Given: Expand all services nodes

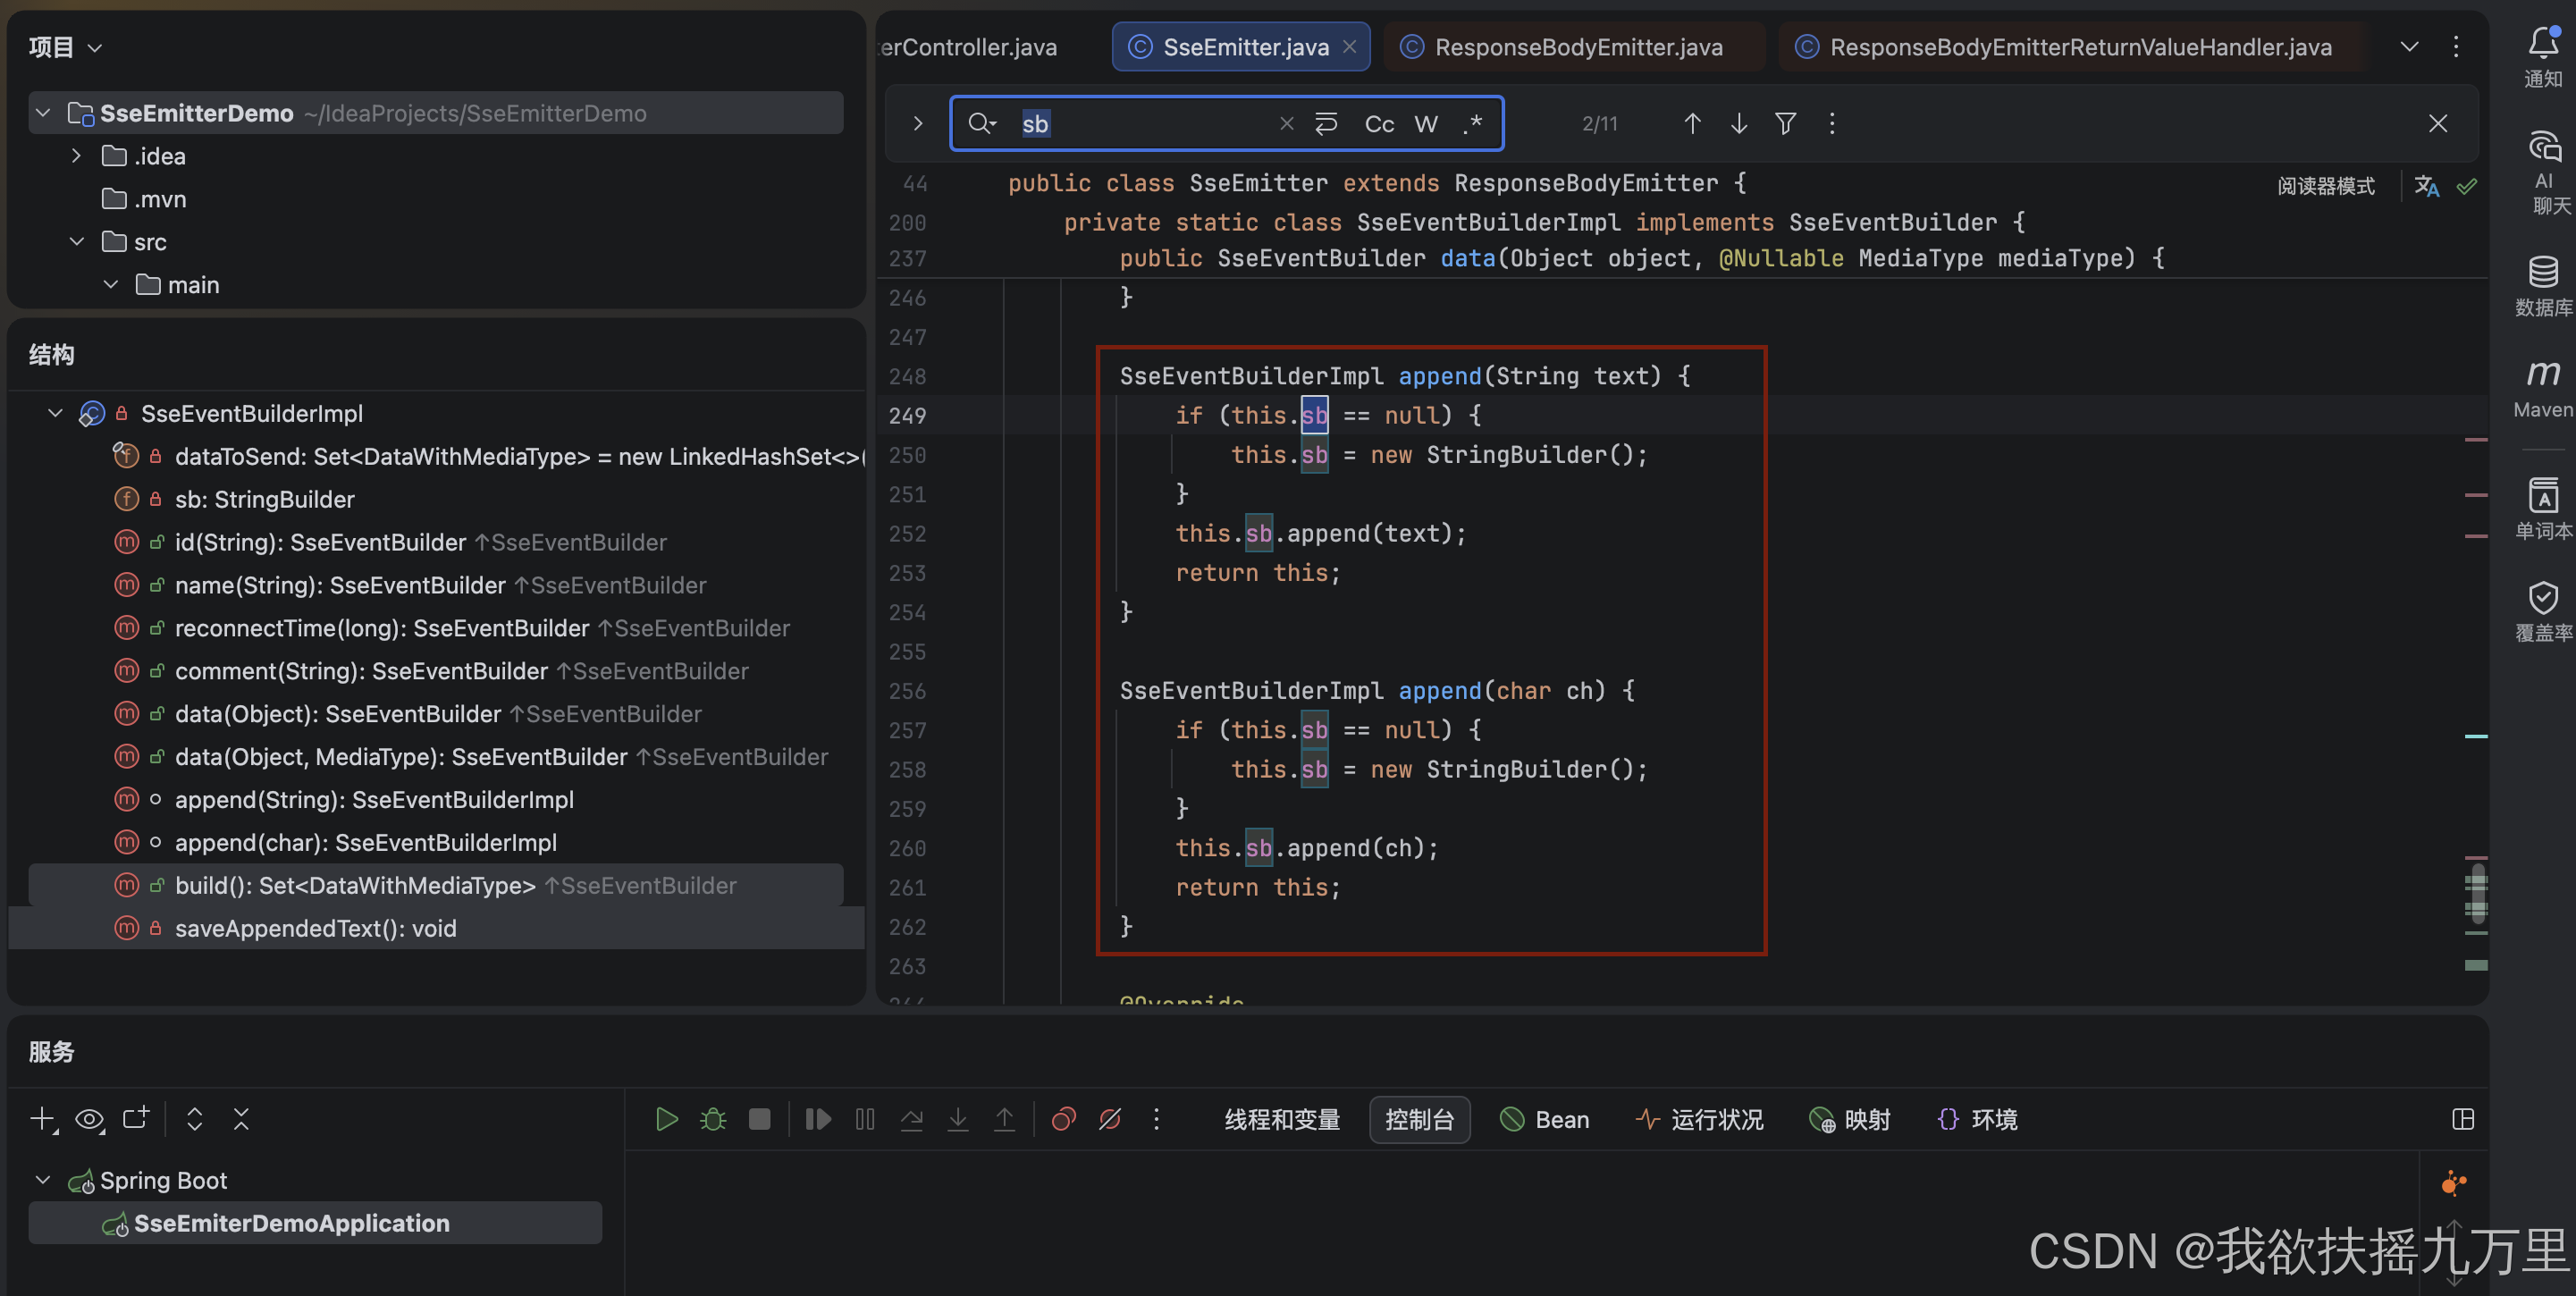Looking at the screenshot, I should point(195,1119).
